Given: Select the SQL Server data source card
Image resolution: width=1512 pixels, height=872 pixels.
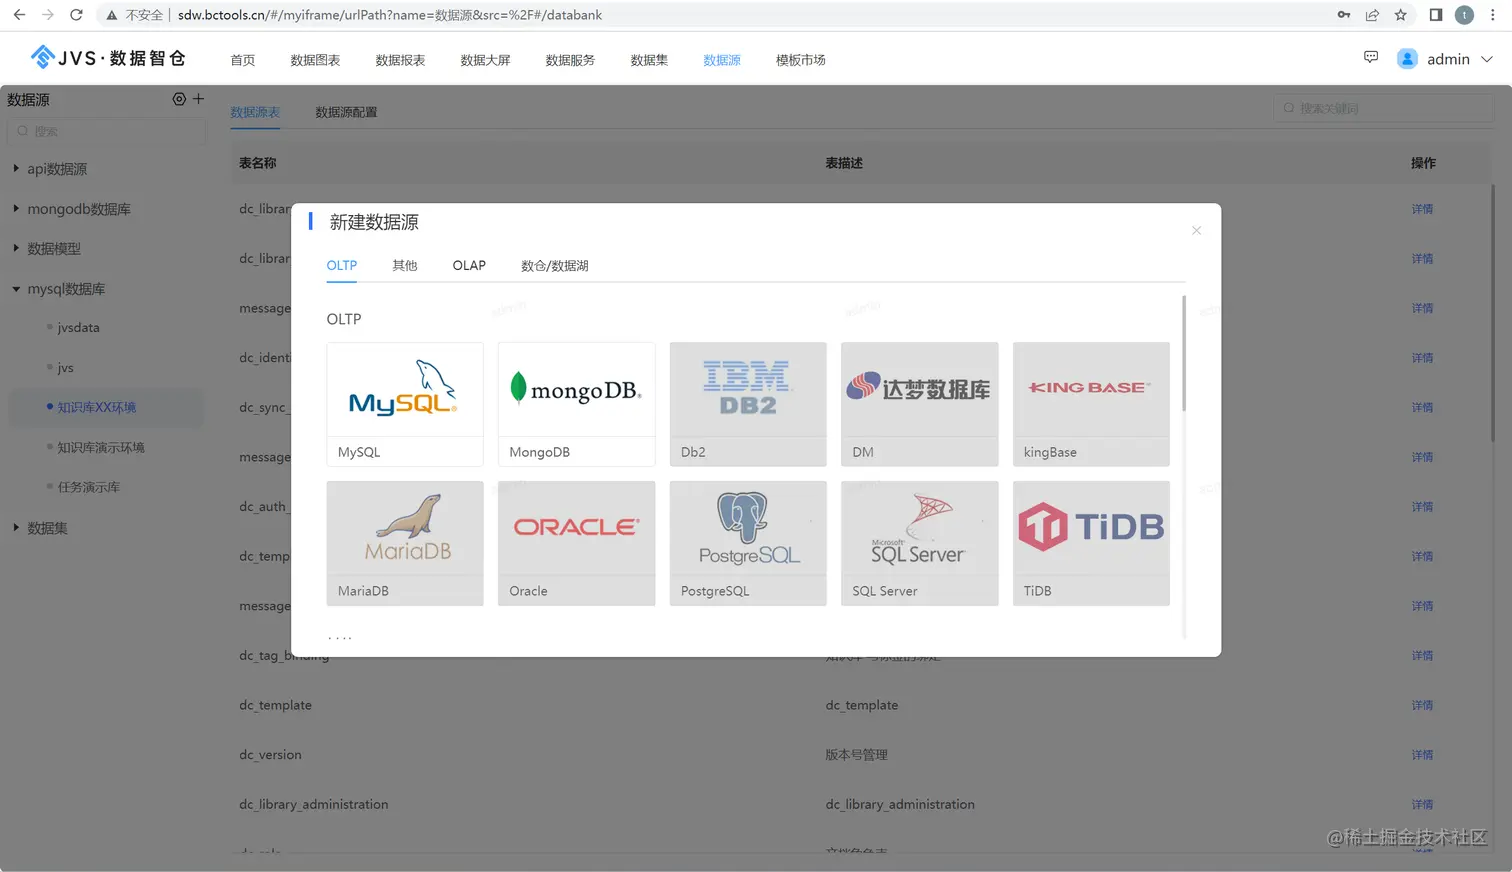Looking at the screenshot, I should 919,543.
